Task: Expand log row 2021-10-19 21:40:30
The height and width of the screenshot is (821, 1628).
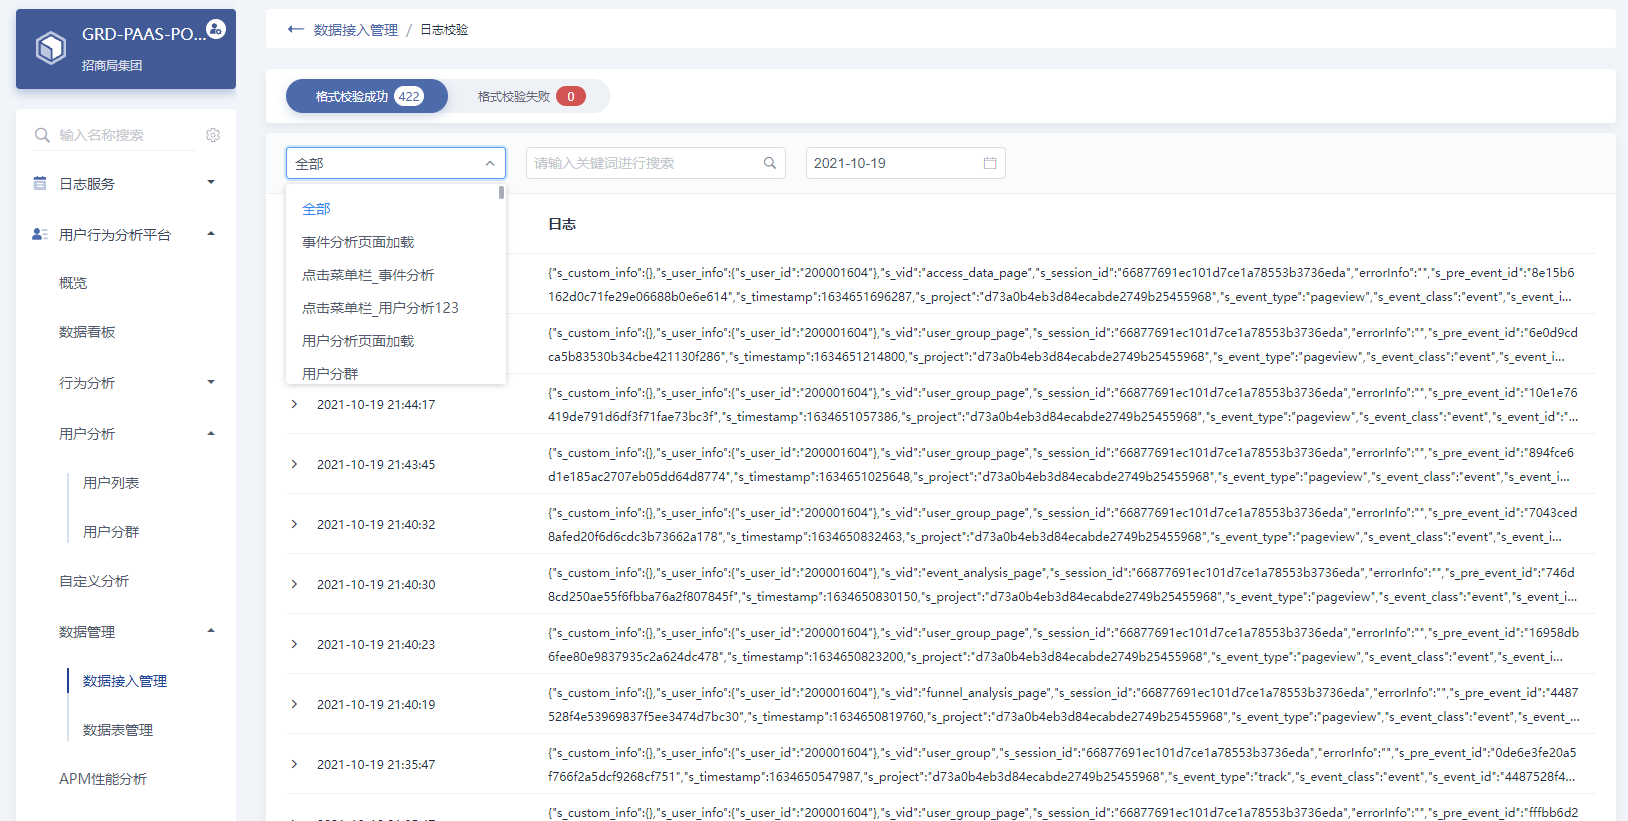Action: pos(294,584)
